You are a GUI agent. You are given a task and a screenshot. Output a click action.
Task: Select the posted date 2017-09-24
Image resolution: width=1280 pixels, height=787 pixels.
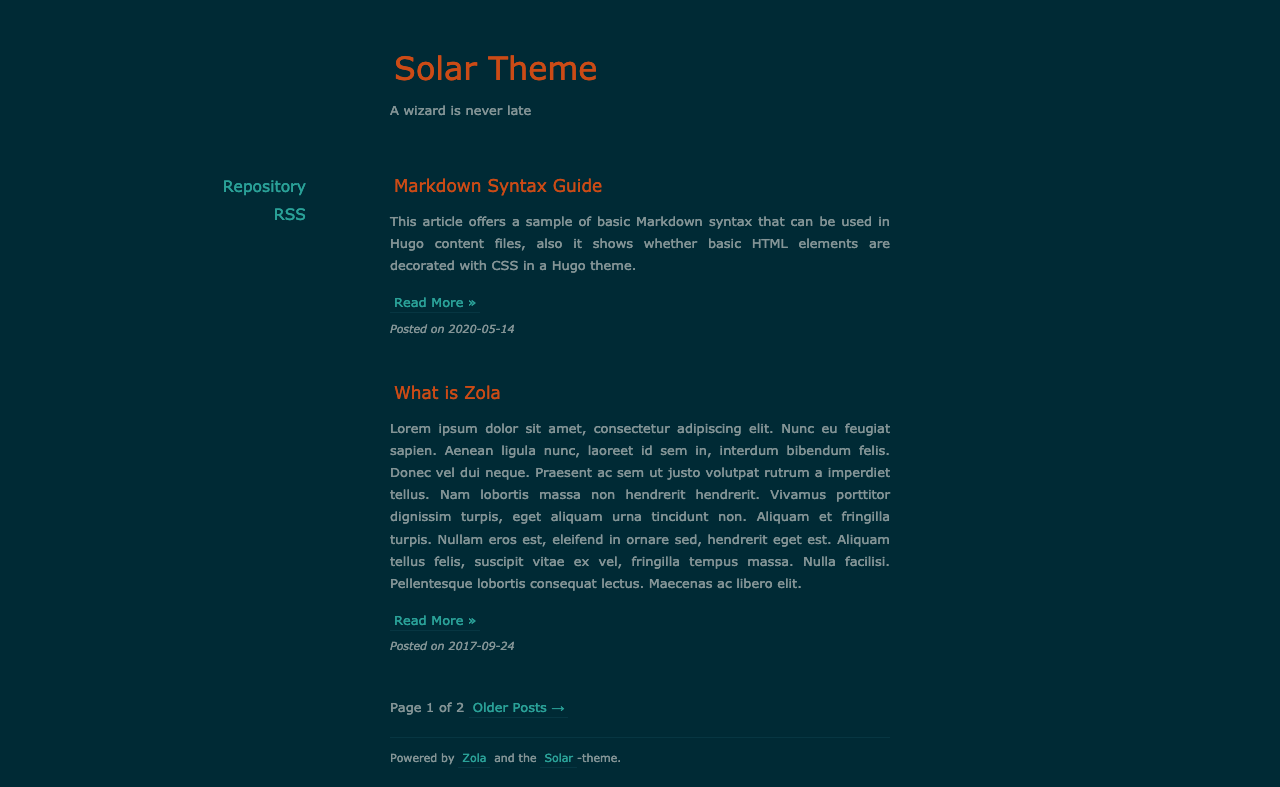click(x=452, y=646)
